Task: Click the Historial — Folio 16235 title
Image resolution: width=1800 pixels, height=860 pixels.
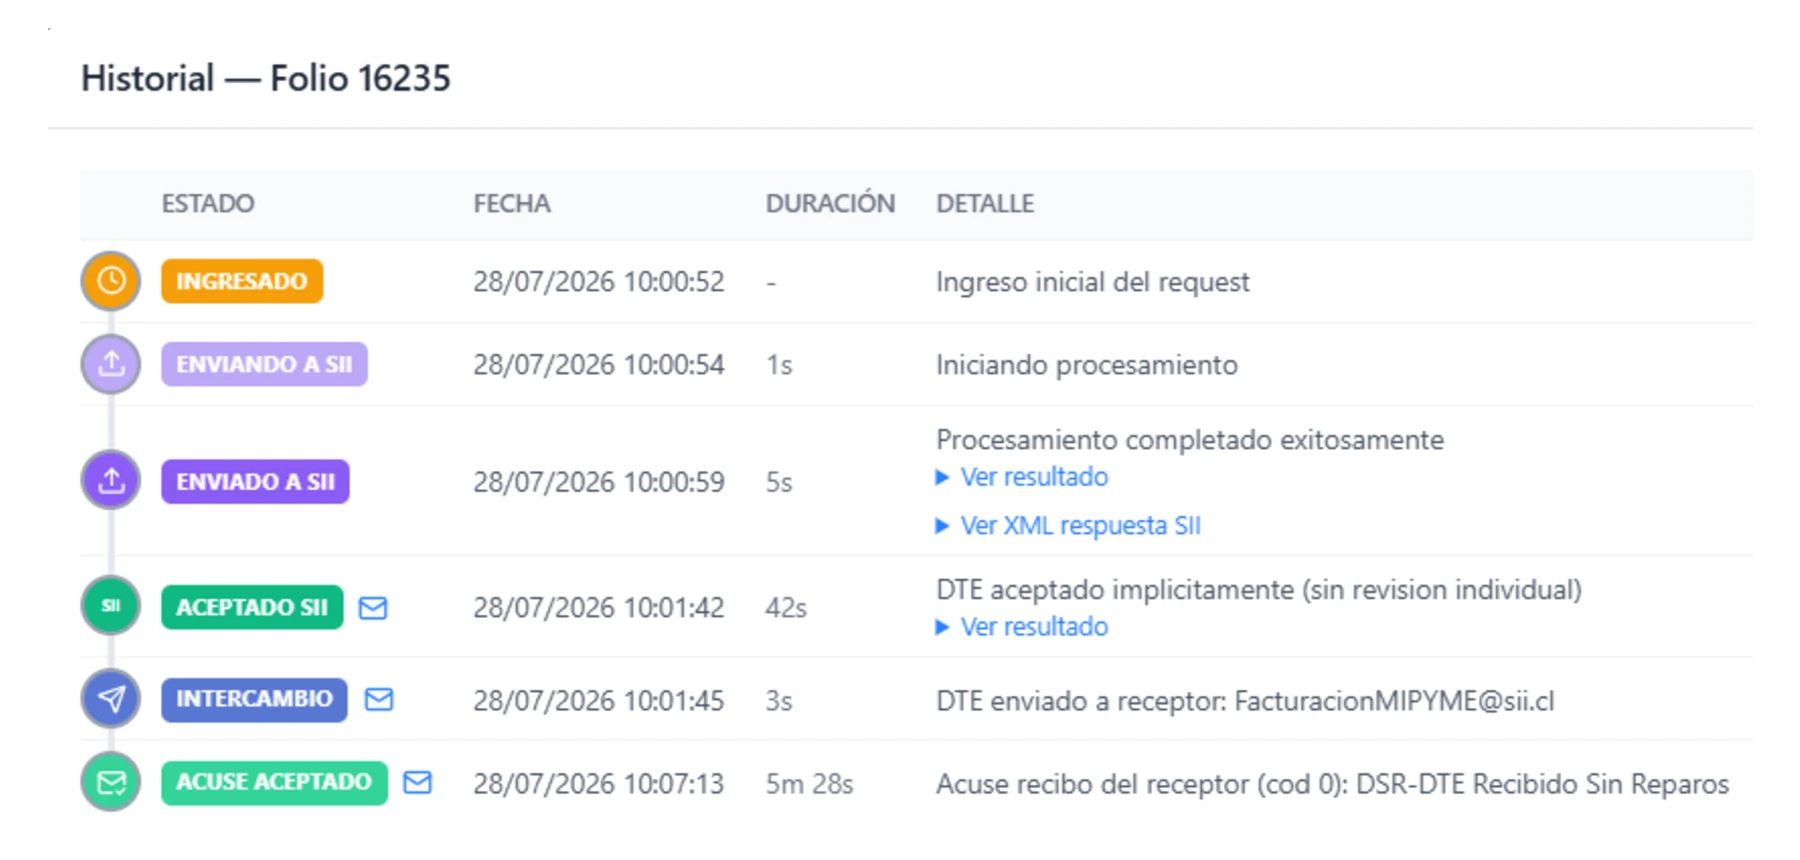Action: point(266,78)
